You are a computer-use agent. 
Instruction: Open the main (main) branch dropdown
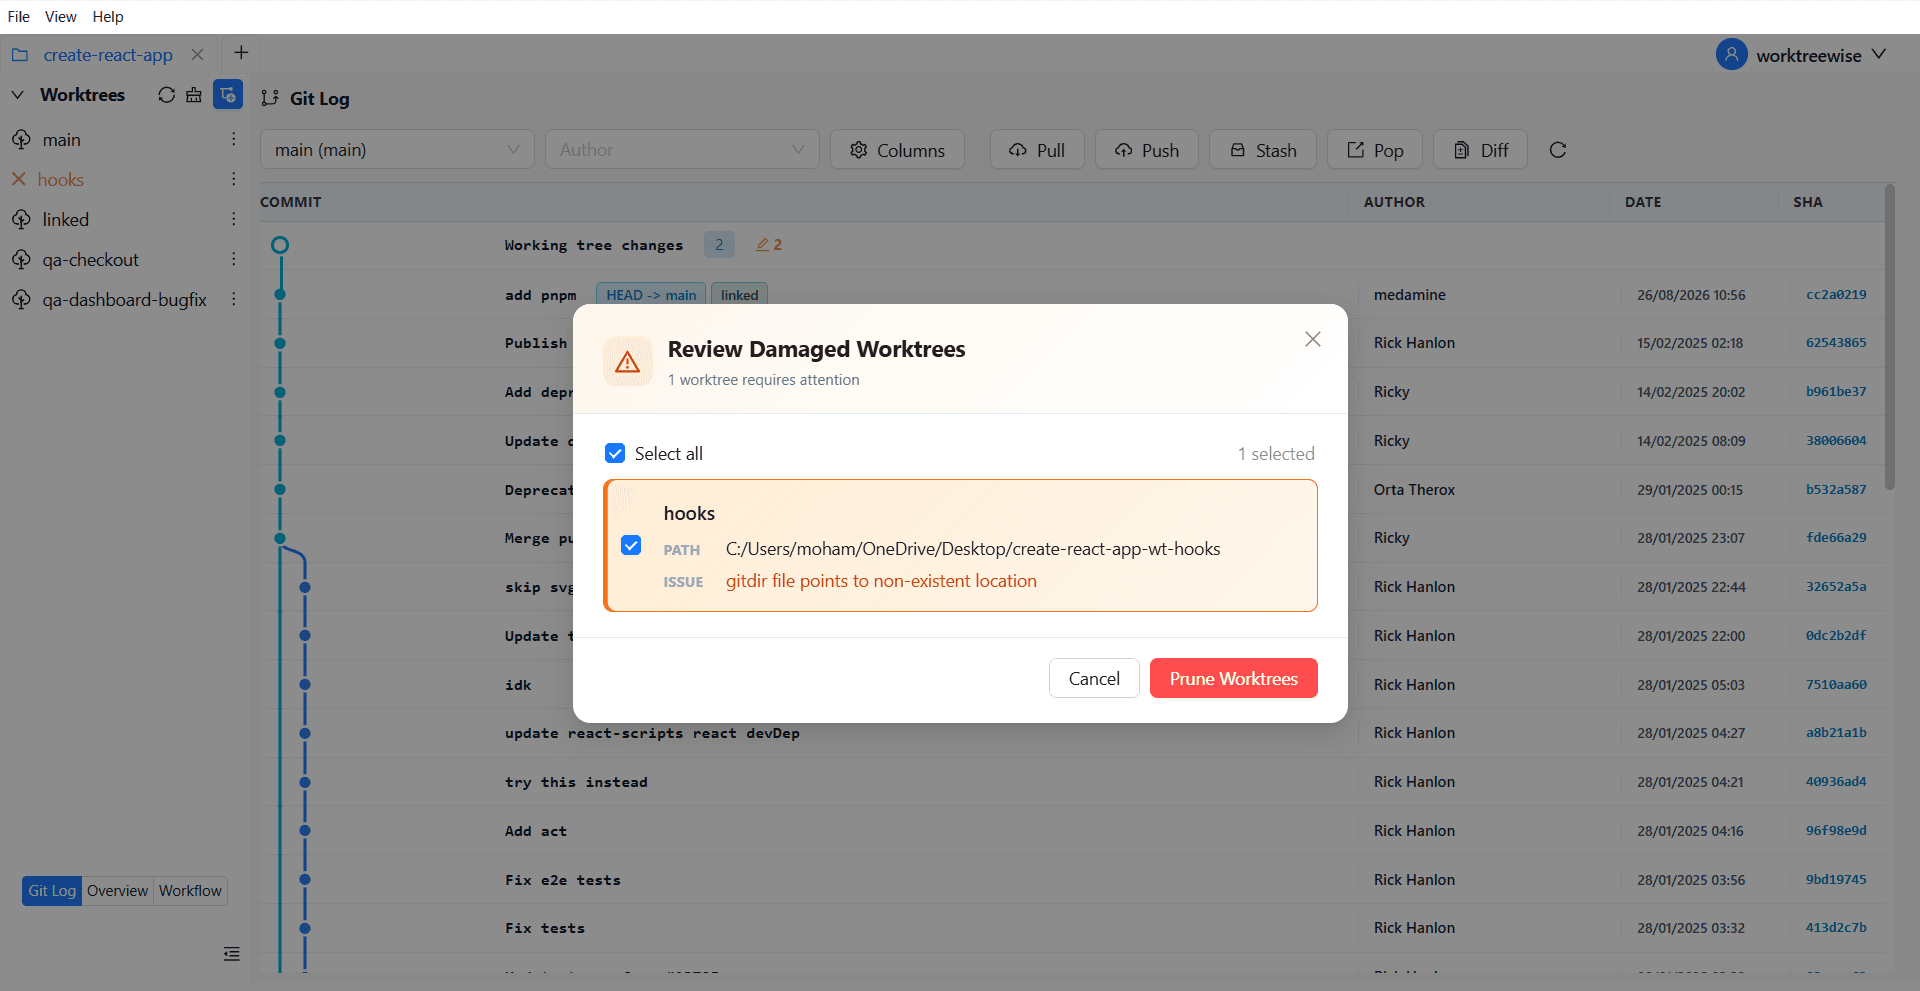397,150
